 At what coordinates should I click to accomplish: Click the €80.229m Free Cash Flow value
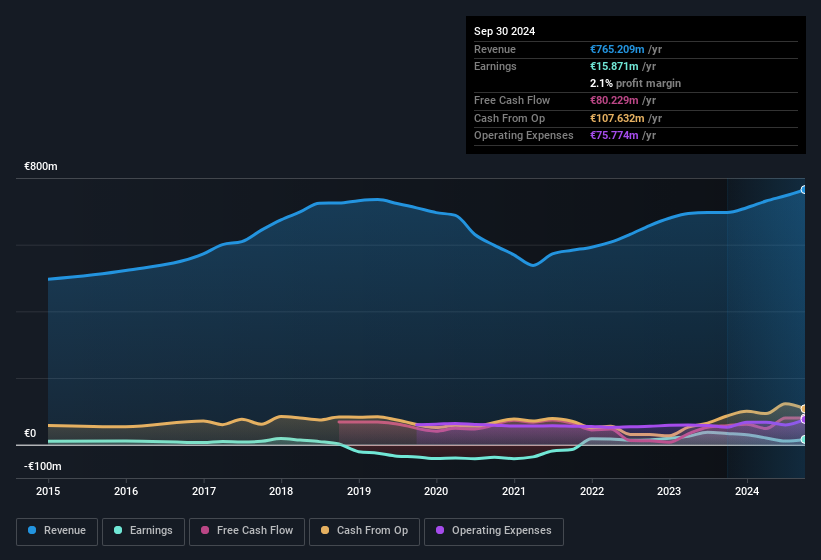pyautogui.click(x=621, y=101)
